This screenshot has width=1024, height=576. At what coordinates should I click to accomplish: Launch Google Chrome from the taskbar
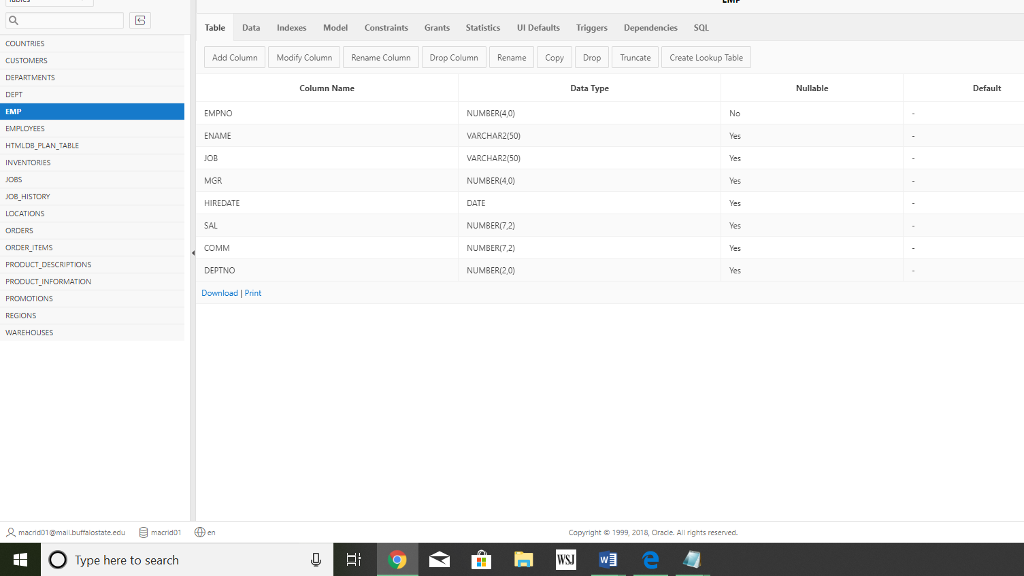[397, 559]
